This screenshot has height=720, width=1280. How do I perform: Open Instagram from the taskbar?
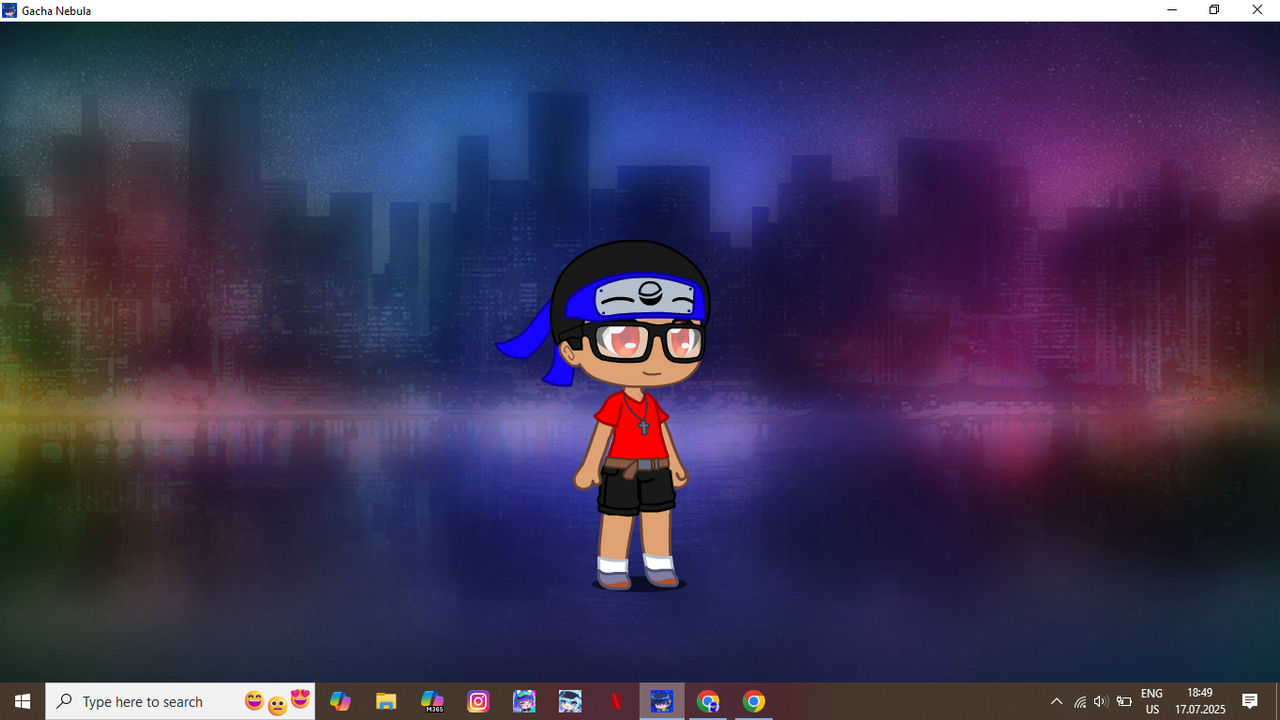pos(478,701)
